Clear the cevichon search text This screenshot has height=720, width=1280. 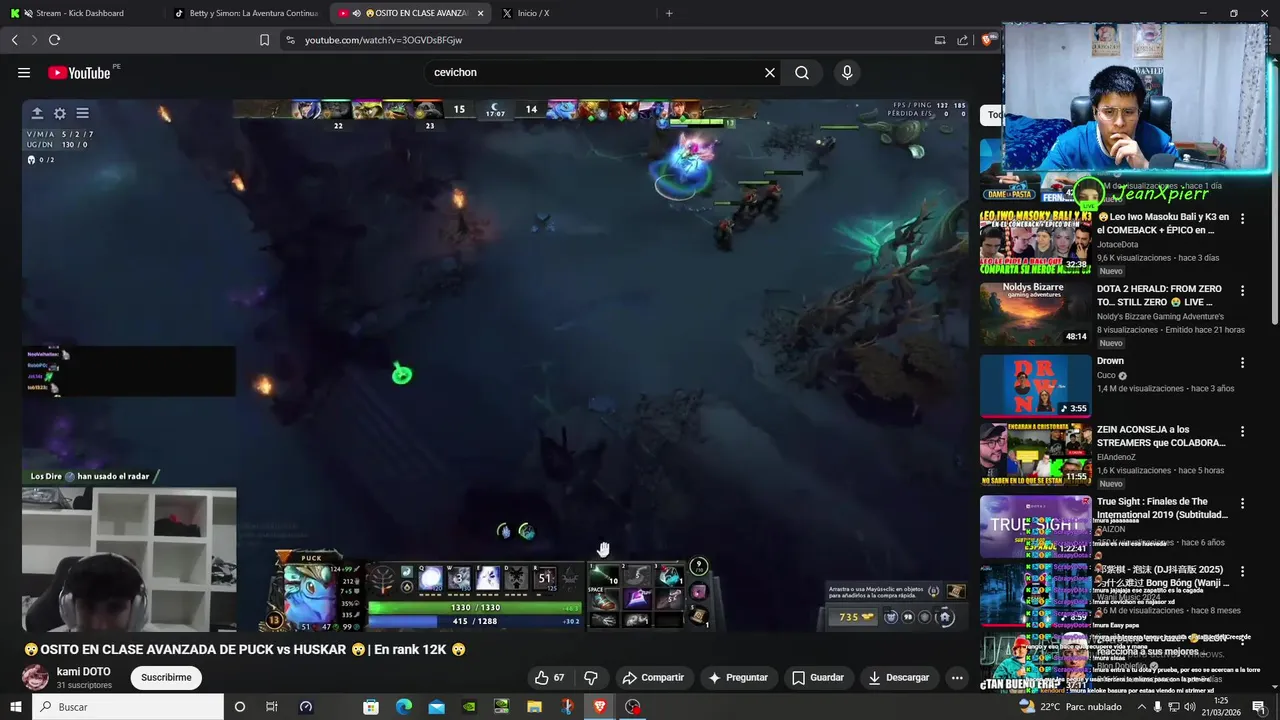(x=770, y=73)
